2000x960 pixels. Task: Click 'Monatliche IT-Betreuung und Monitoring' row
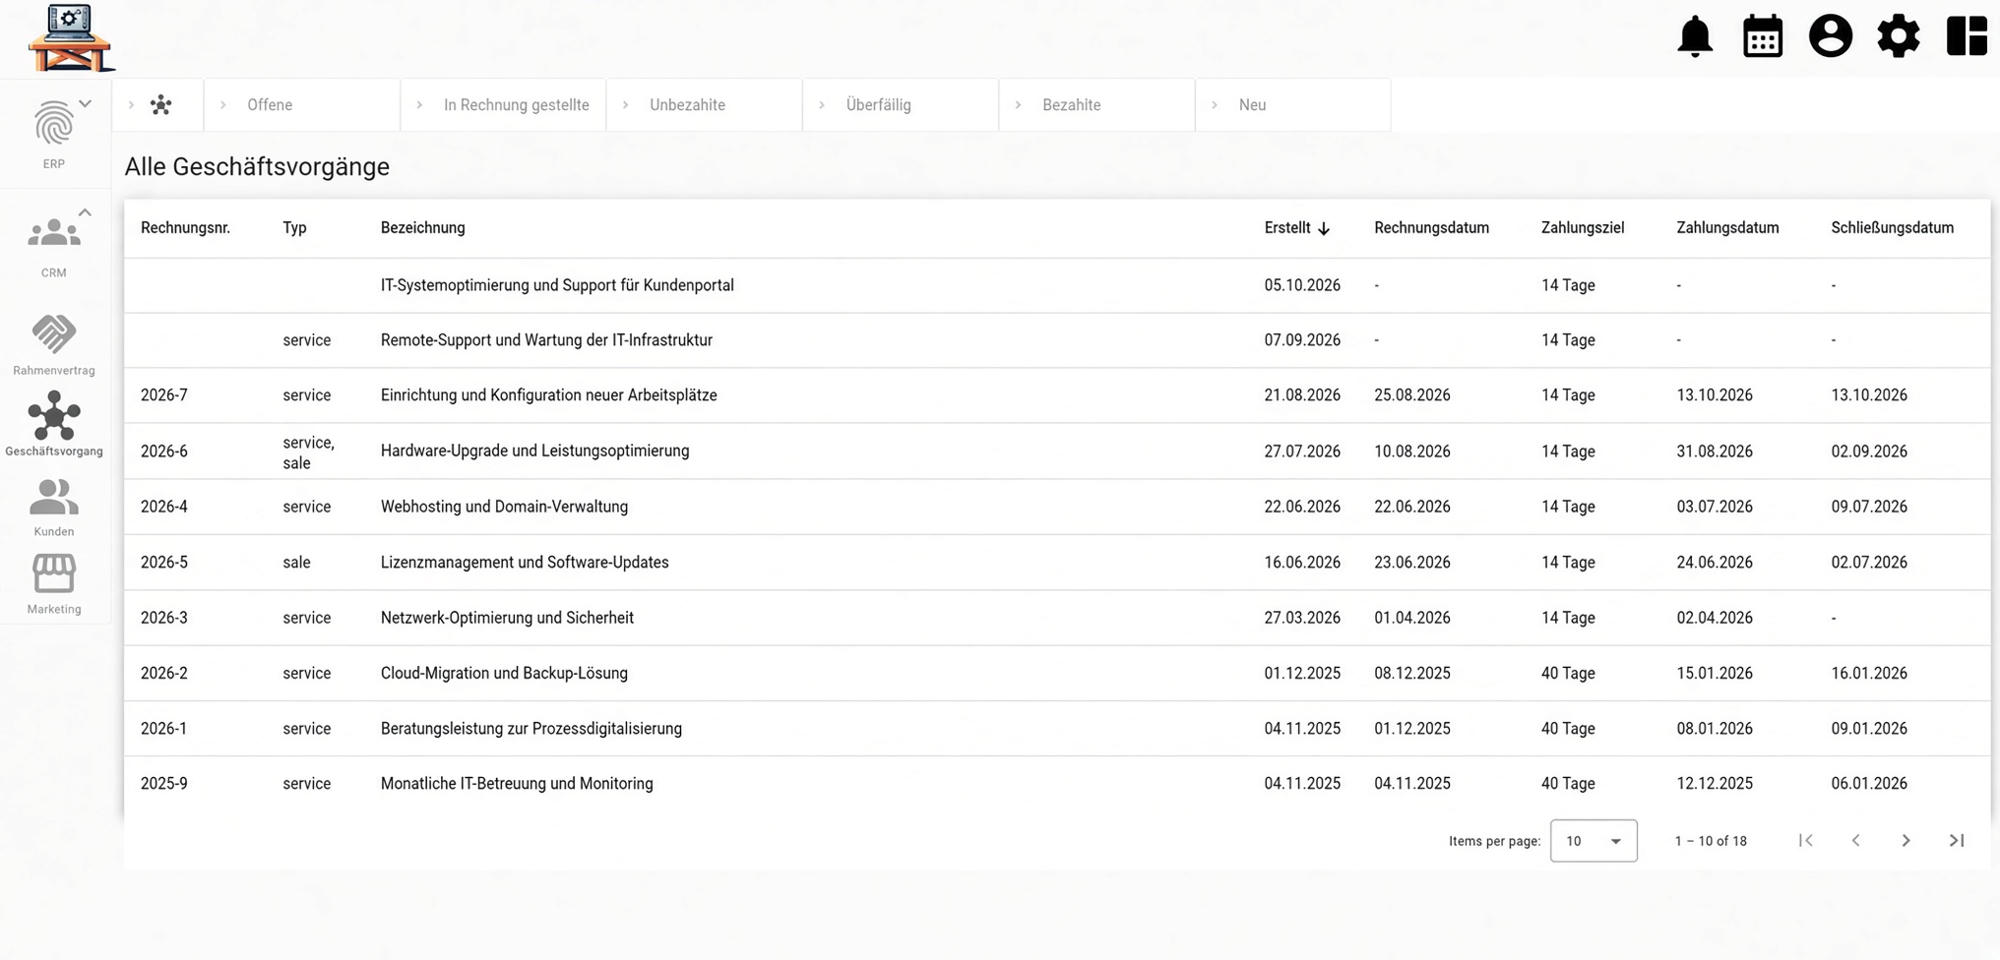tap(1057, 784)
